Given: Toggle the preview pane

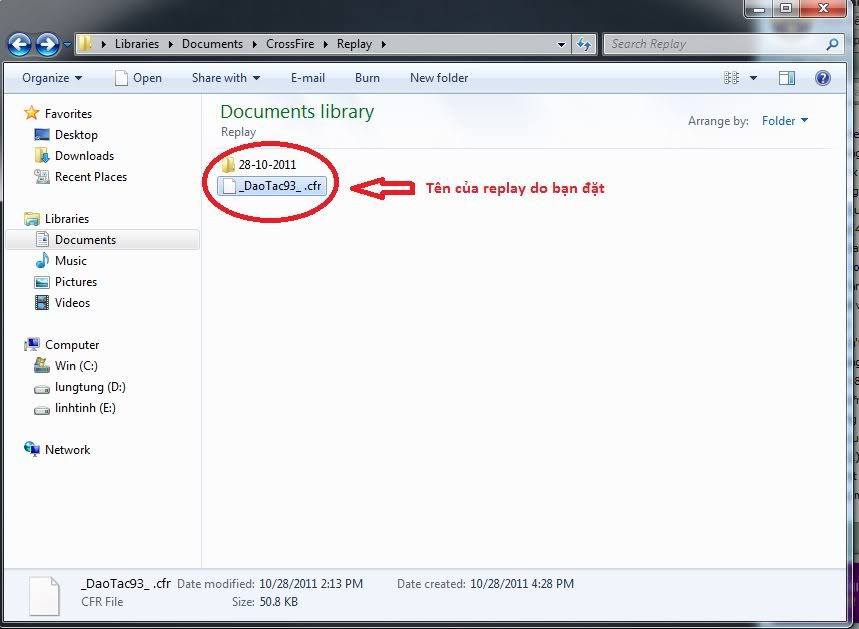Looking at the screenshot, I should (x=787, y=78).
